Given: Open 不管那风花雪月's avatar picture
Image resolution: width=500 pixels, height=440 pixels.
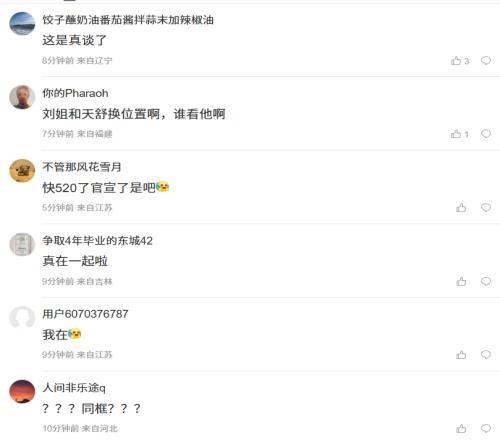Looking at the screenshot, I should [22, 171].
